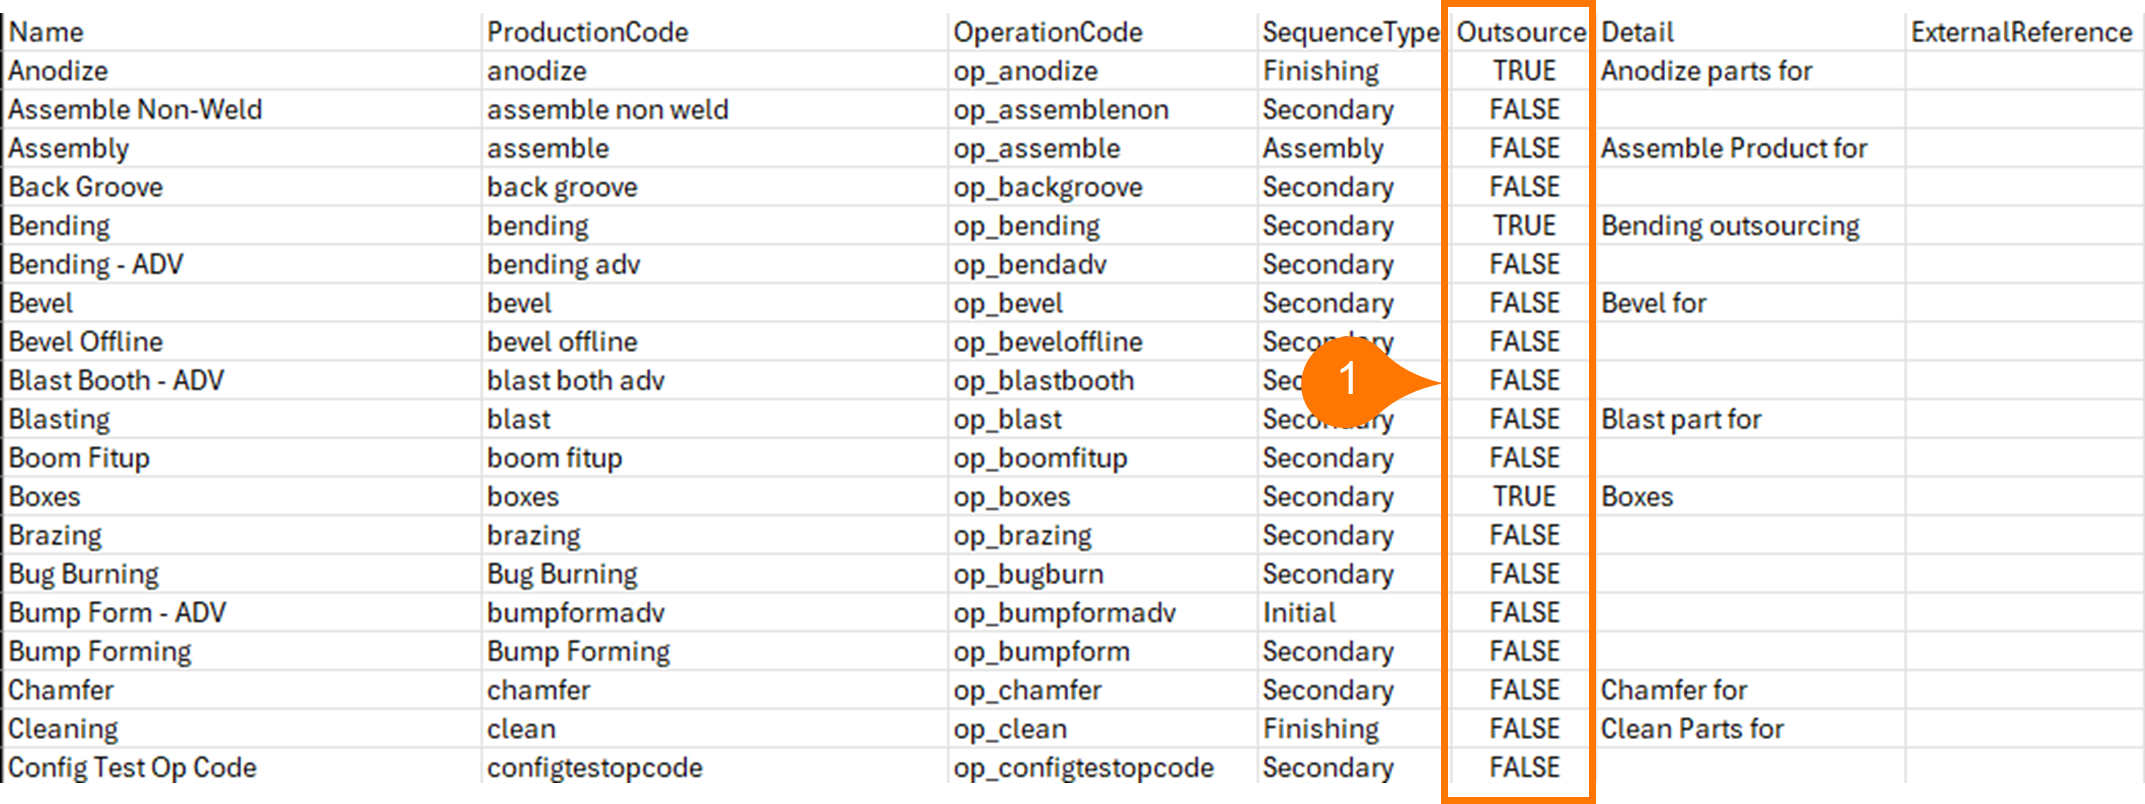Select the Outsource column header
This screenshot has height=804, width=2145.
click(x=1520, y=33)
